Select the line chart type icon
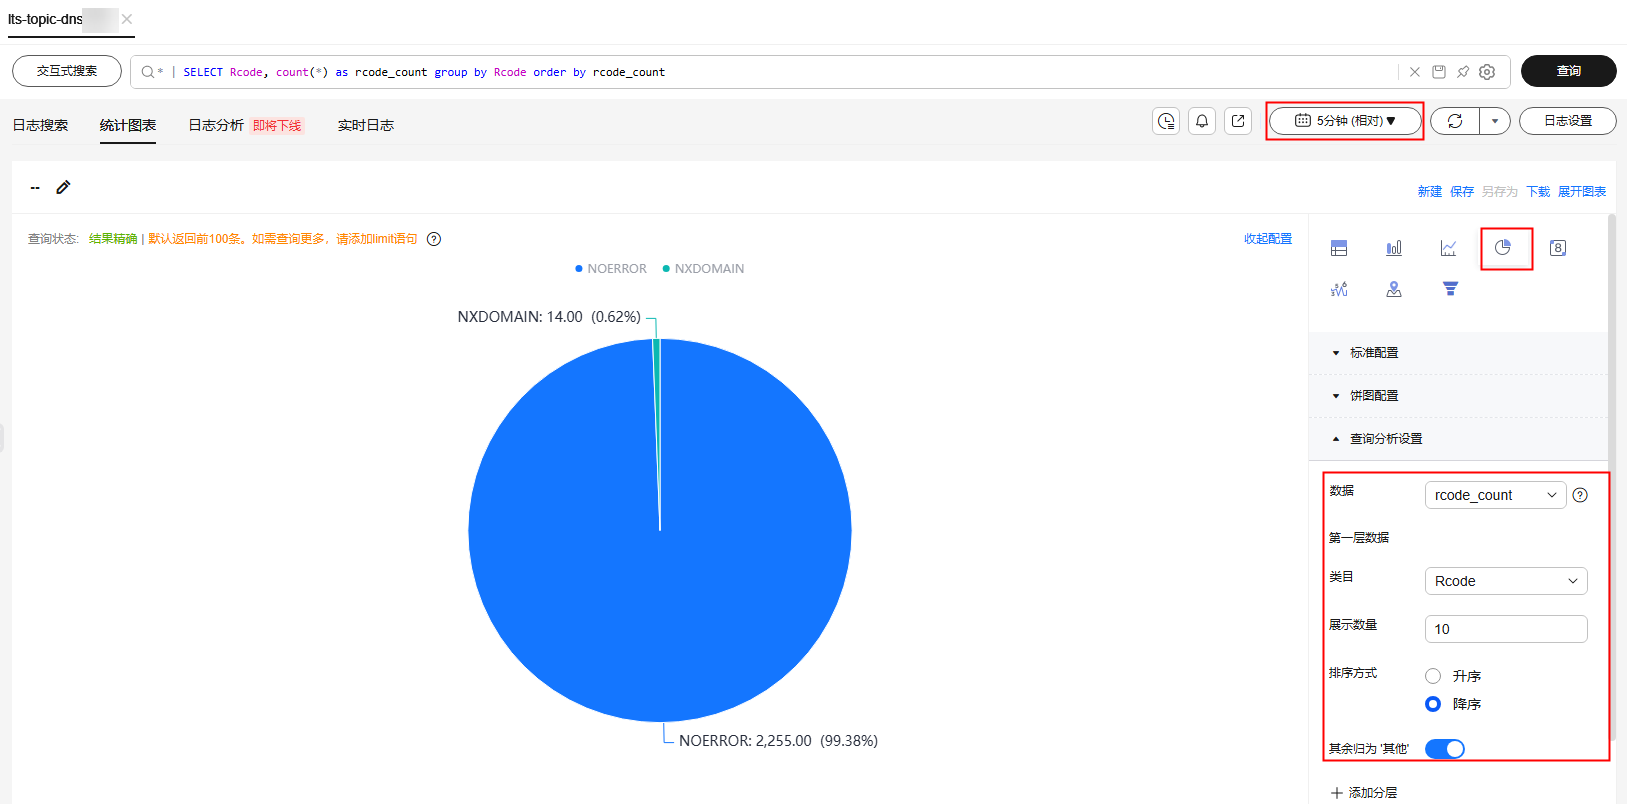Image resolution: width=1627 pixels, height=804 pixels. click(x=1448, y=248)
